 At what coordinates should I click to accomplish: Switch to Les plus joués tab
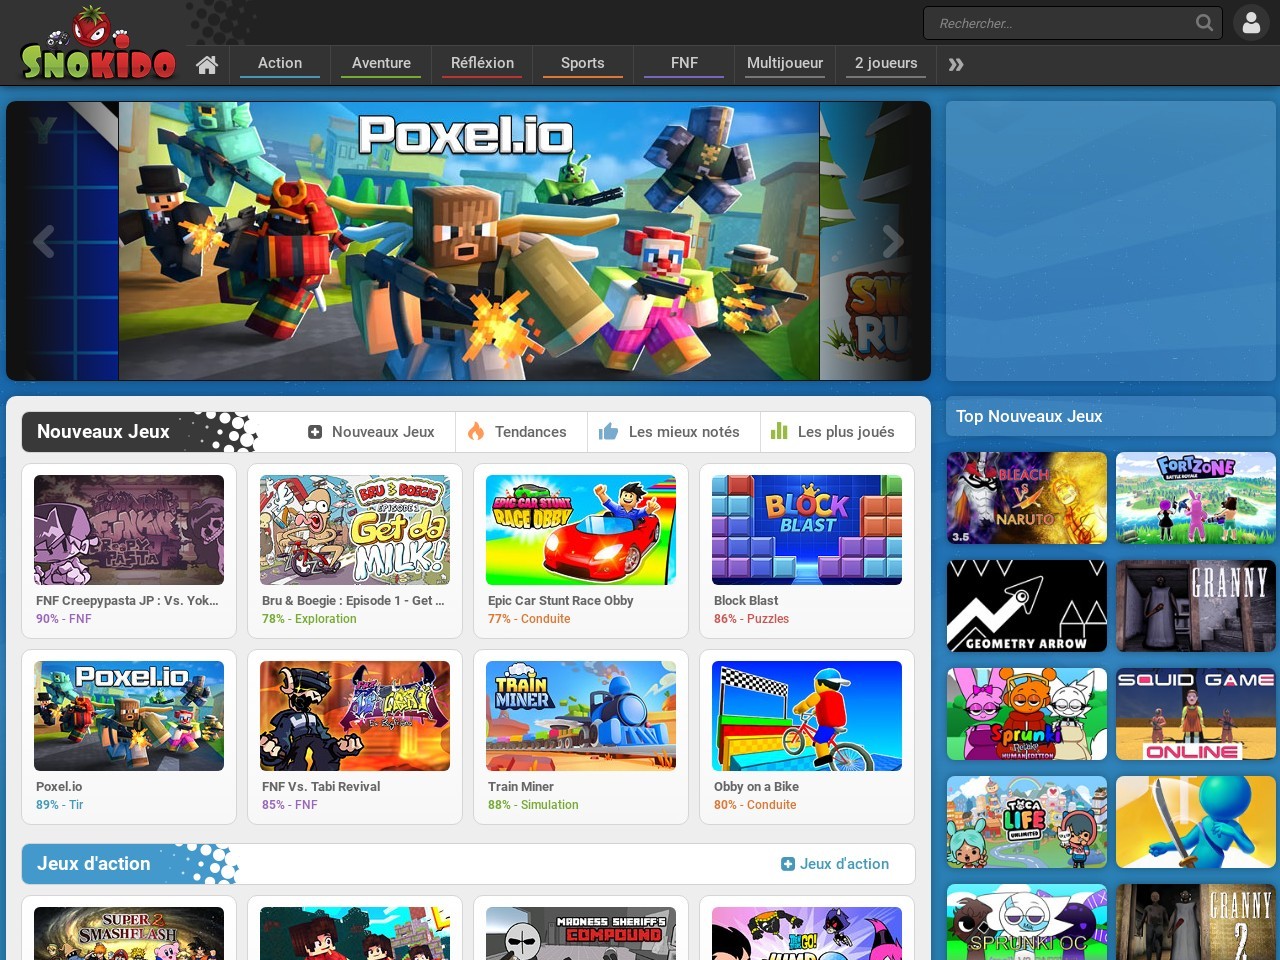click(837, 432)
